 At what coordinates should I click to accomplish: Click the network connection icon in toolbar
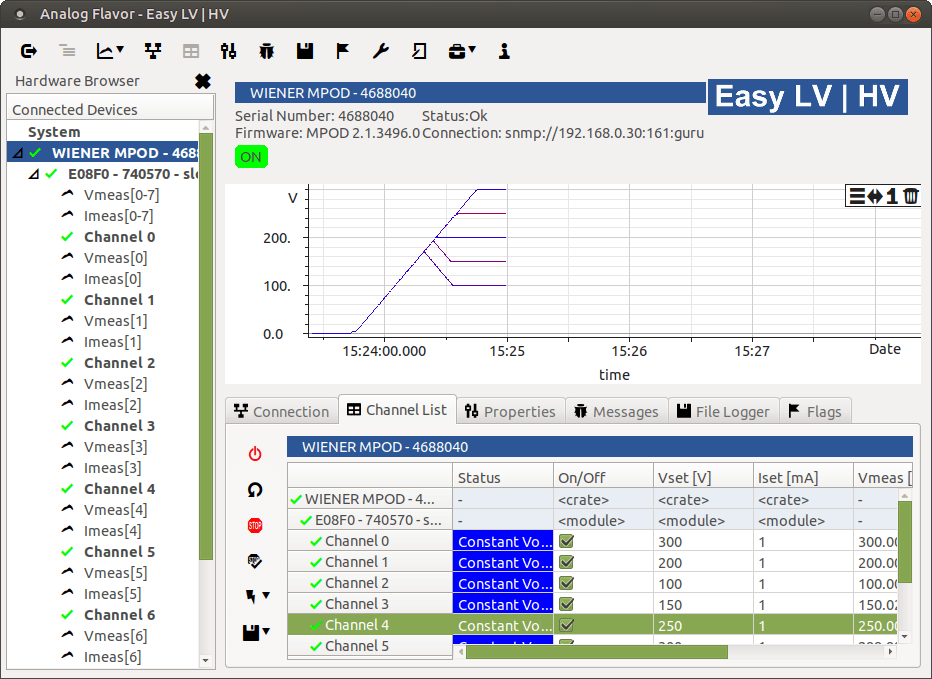[x=153, y=51]
